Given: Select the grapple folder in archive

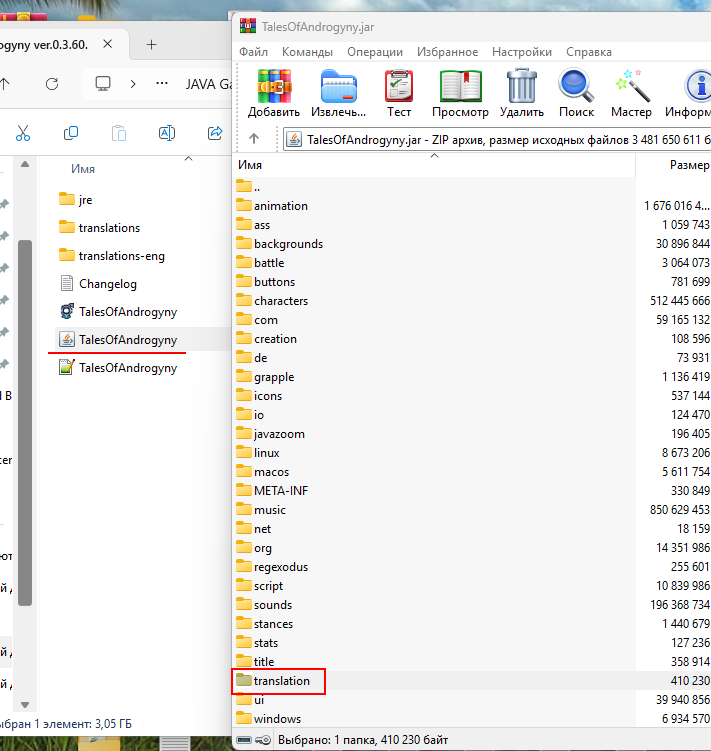Looking at the screenshot, I should pos(265,376).
